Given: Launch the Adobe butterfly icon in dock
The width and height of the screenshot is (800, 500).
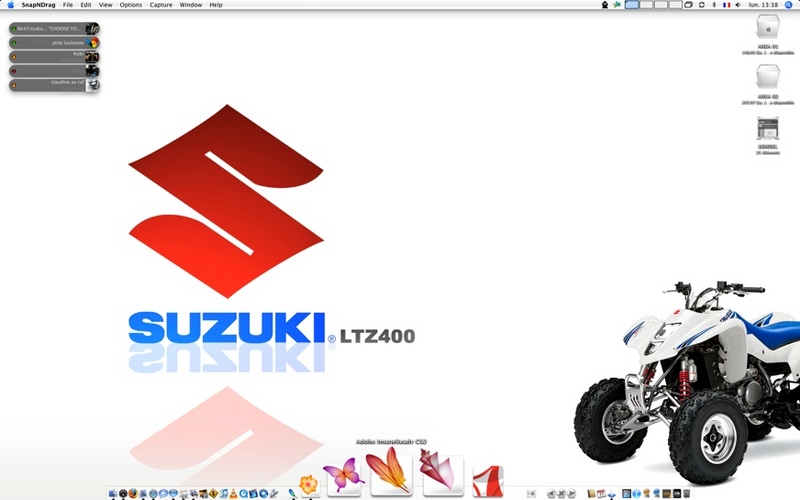Looking at the screenshot, I should pos(344,476).
